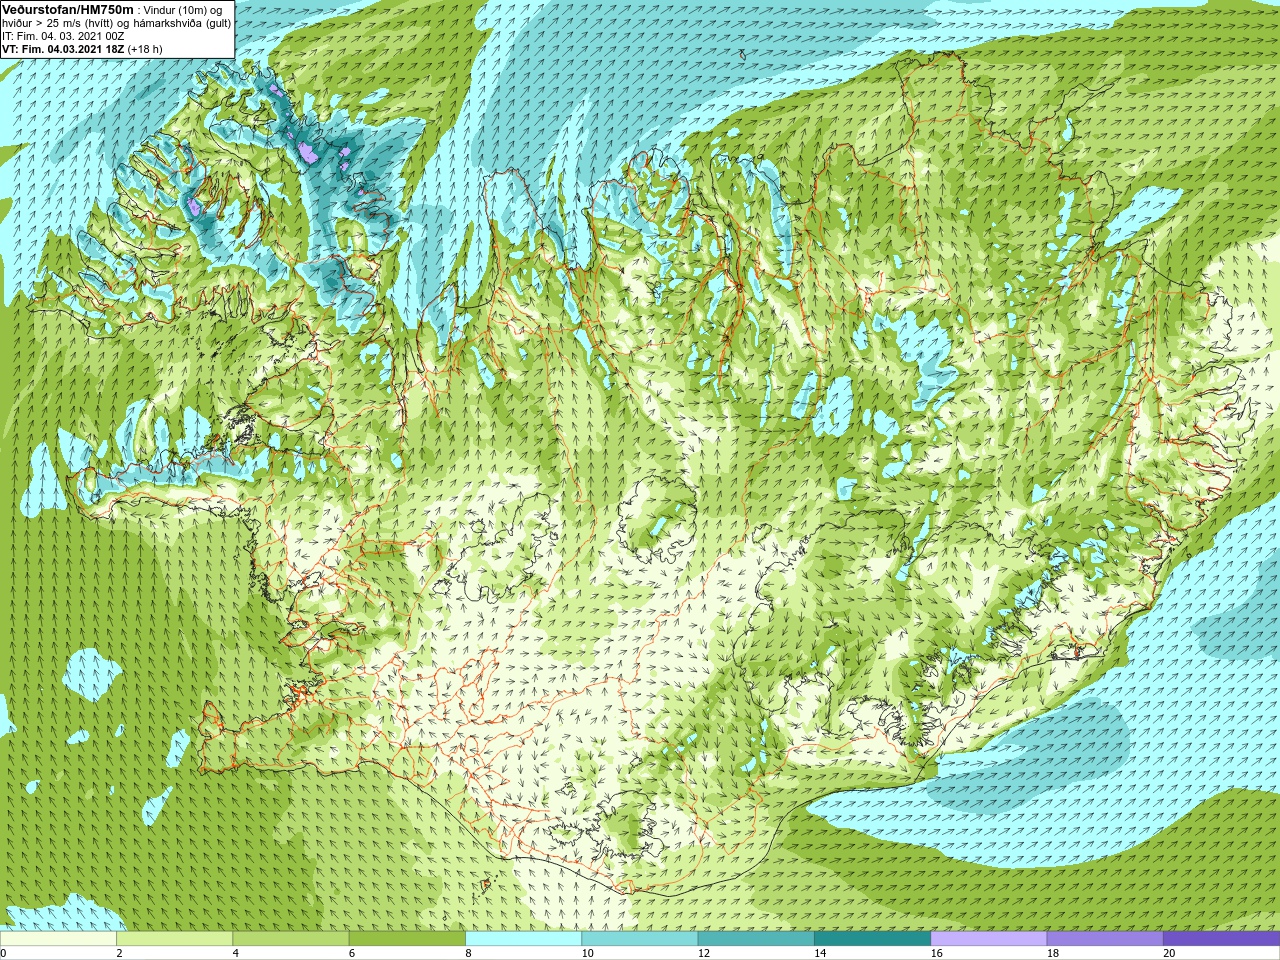This screenshot has height=960, width=1280.
Task: Click the light lavender 16–18 legend swatch
Action: coord(989,939)
